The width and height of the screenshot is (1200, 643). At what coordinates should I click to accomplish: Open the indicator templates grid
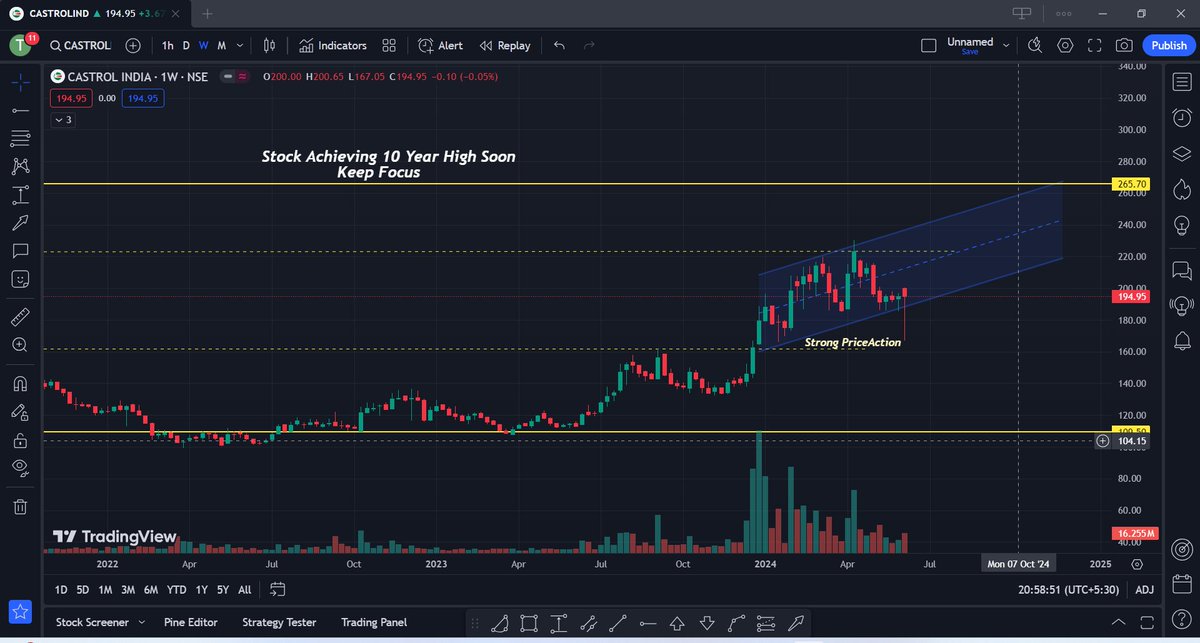click(x=390, y=45)
